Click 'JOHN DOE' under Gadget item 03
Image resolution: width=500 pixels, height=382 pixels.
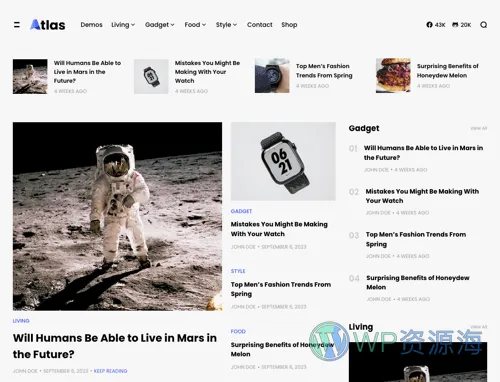click(x=378, y=256)
